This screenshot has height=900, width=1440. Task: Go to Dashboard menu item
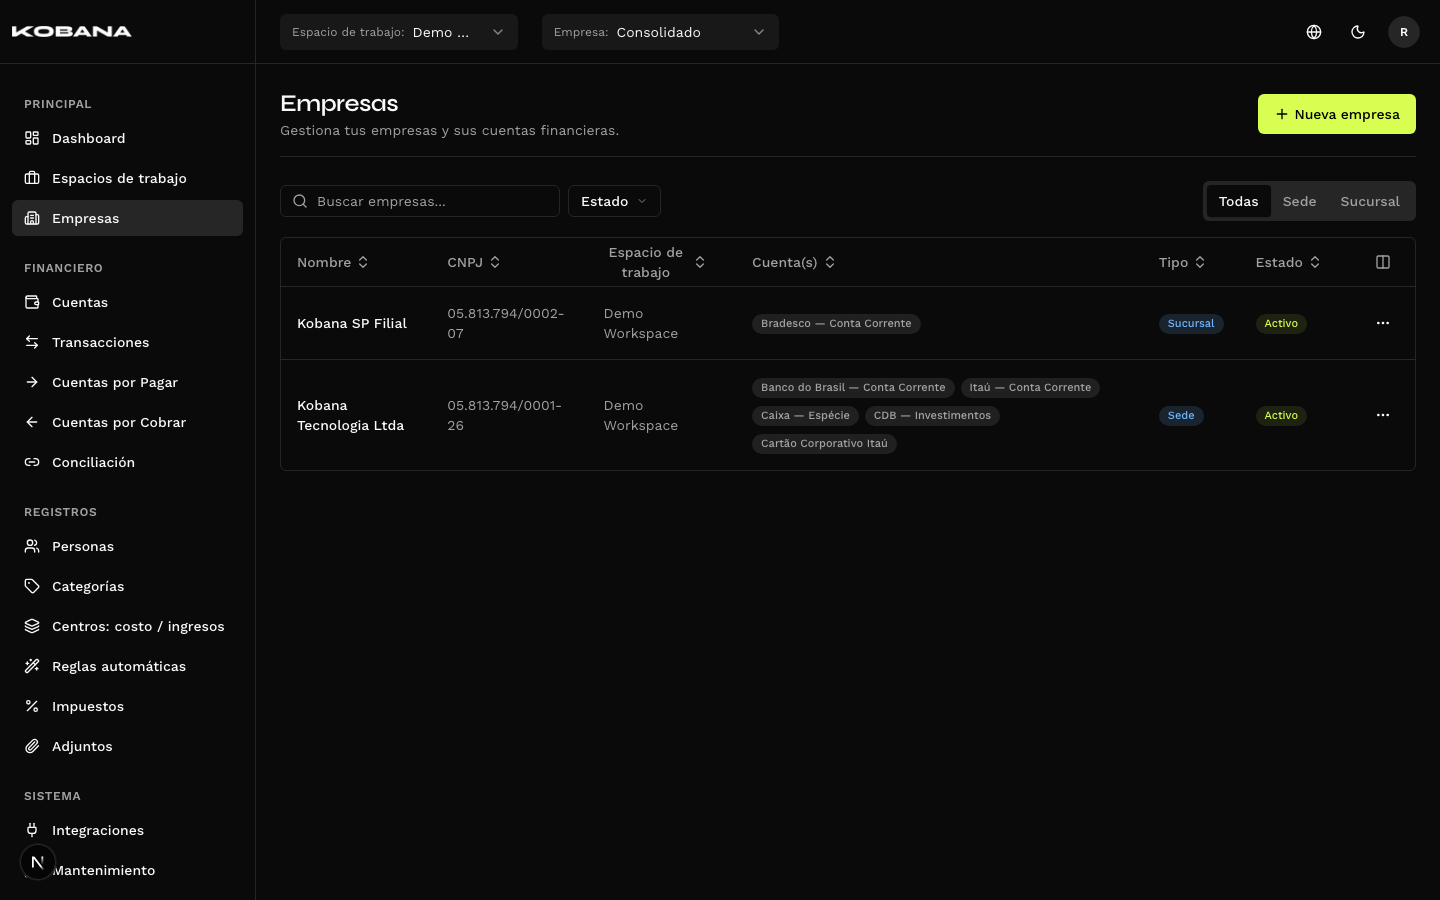pyautogui.click(x=127, y=138)
